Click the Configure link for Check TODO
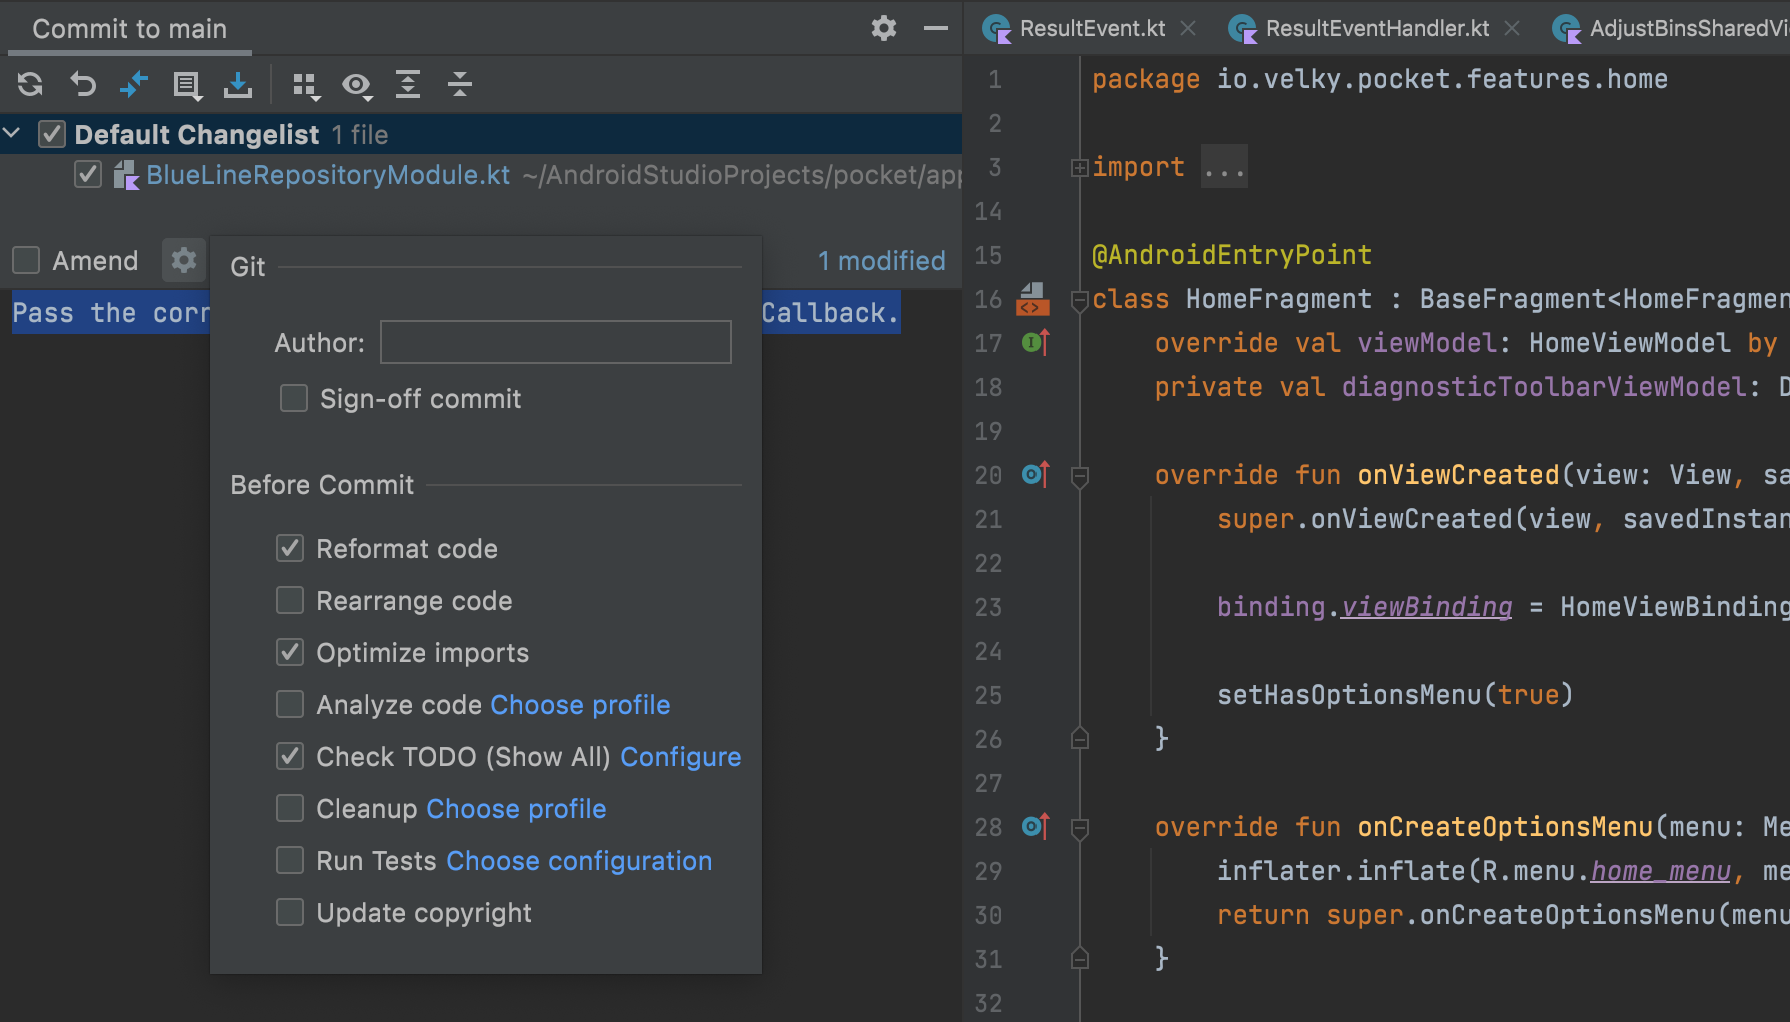The height and width of the screenshot is (1022, 1790). point(681,757)
